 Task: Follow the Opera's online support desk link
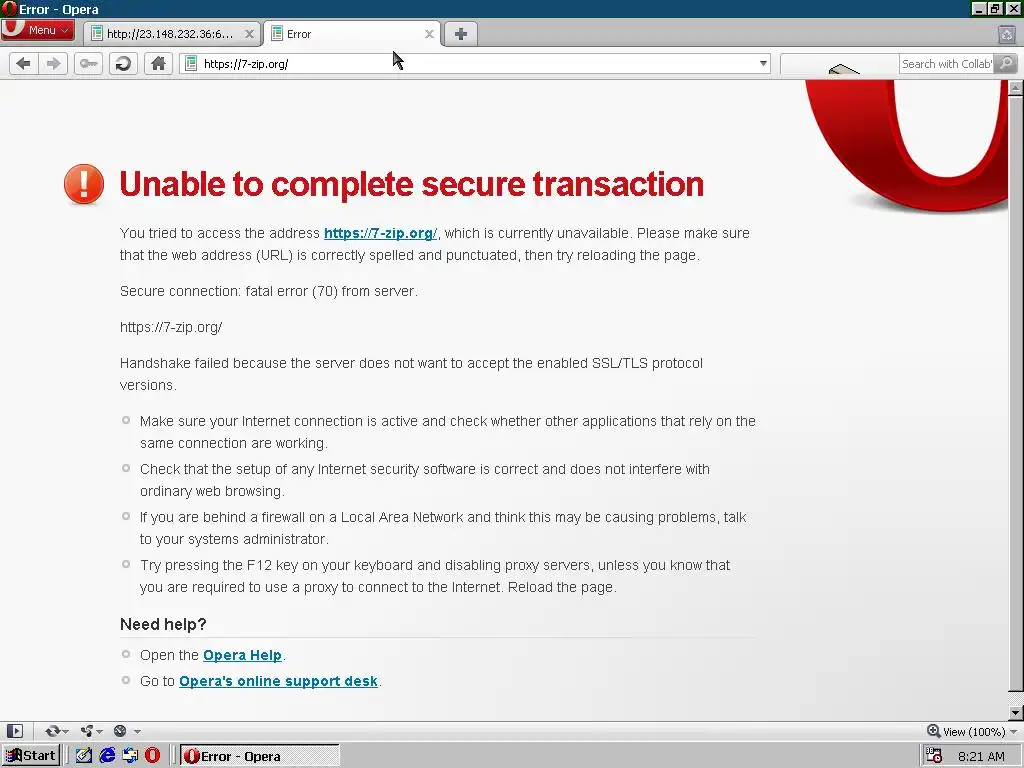278,681
